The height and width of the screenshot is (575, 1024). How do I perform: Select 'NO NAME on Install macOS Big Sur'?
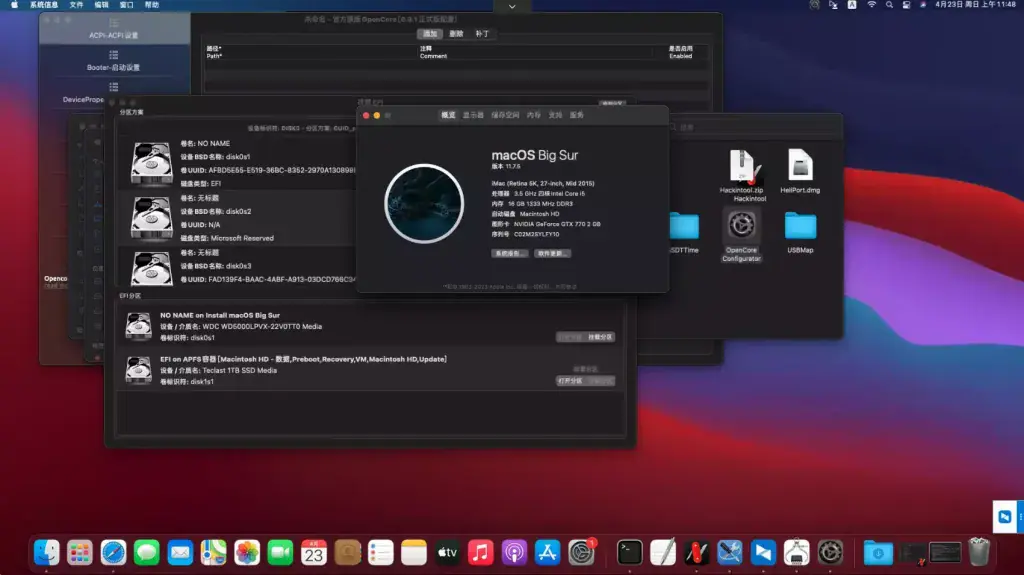(370, 326)
